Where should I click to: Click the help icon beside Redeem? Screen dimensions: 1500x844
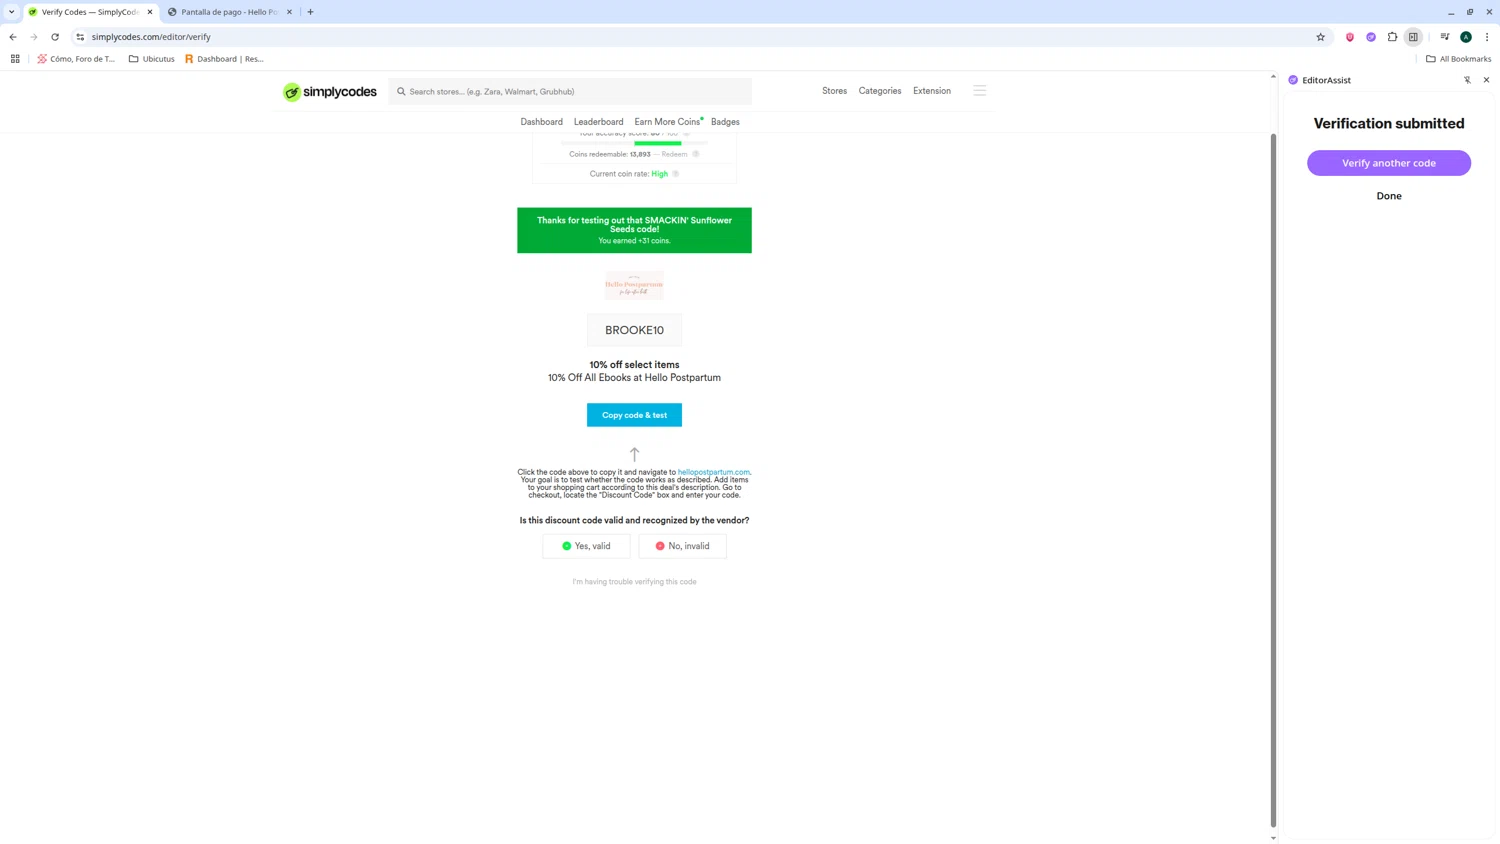pyautogui.click(x=696, y=154)
